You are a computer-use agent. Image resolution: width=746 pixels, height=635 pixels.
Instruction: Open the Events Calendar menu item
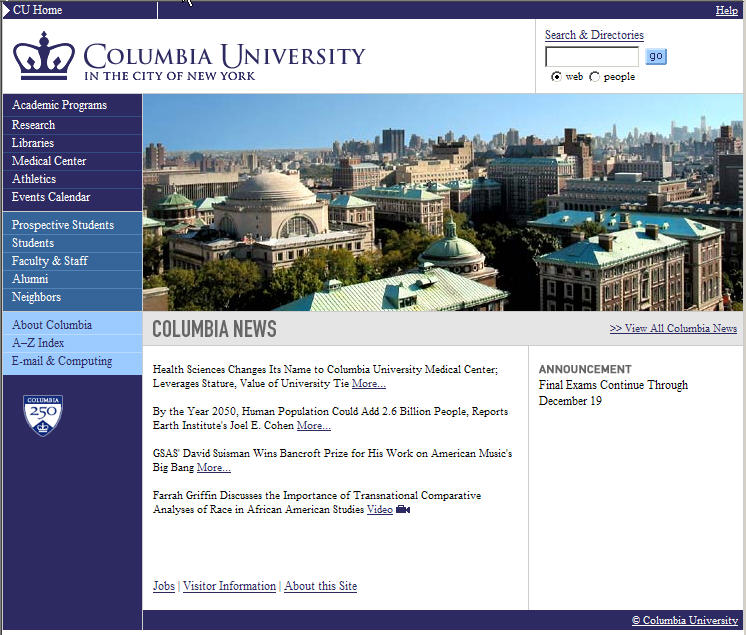click(51, 197)
